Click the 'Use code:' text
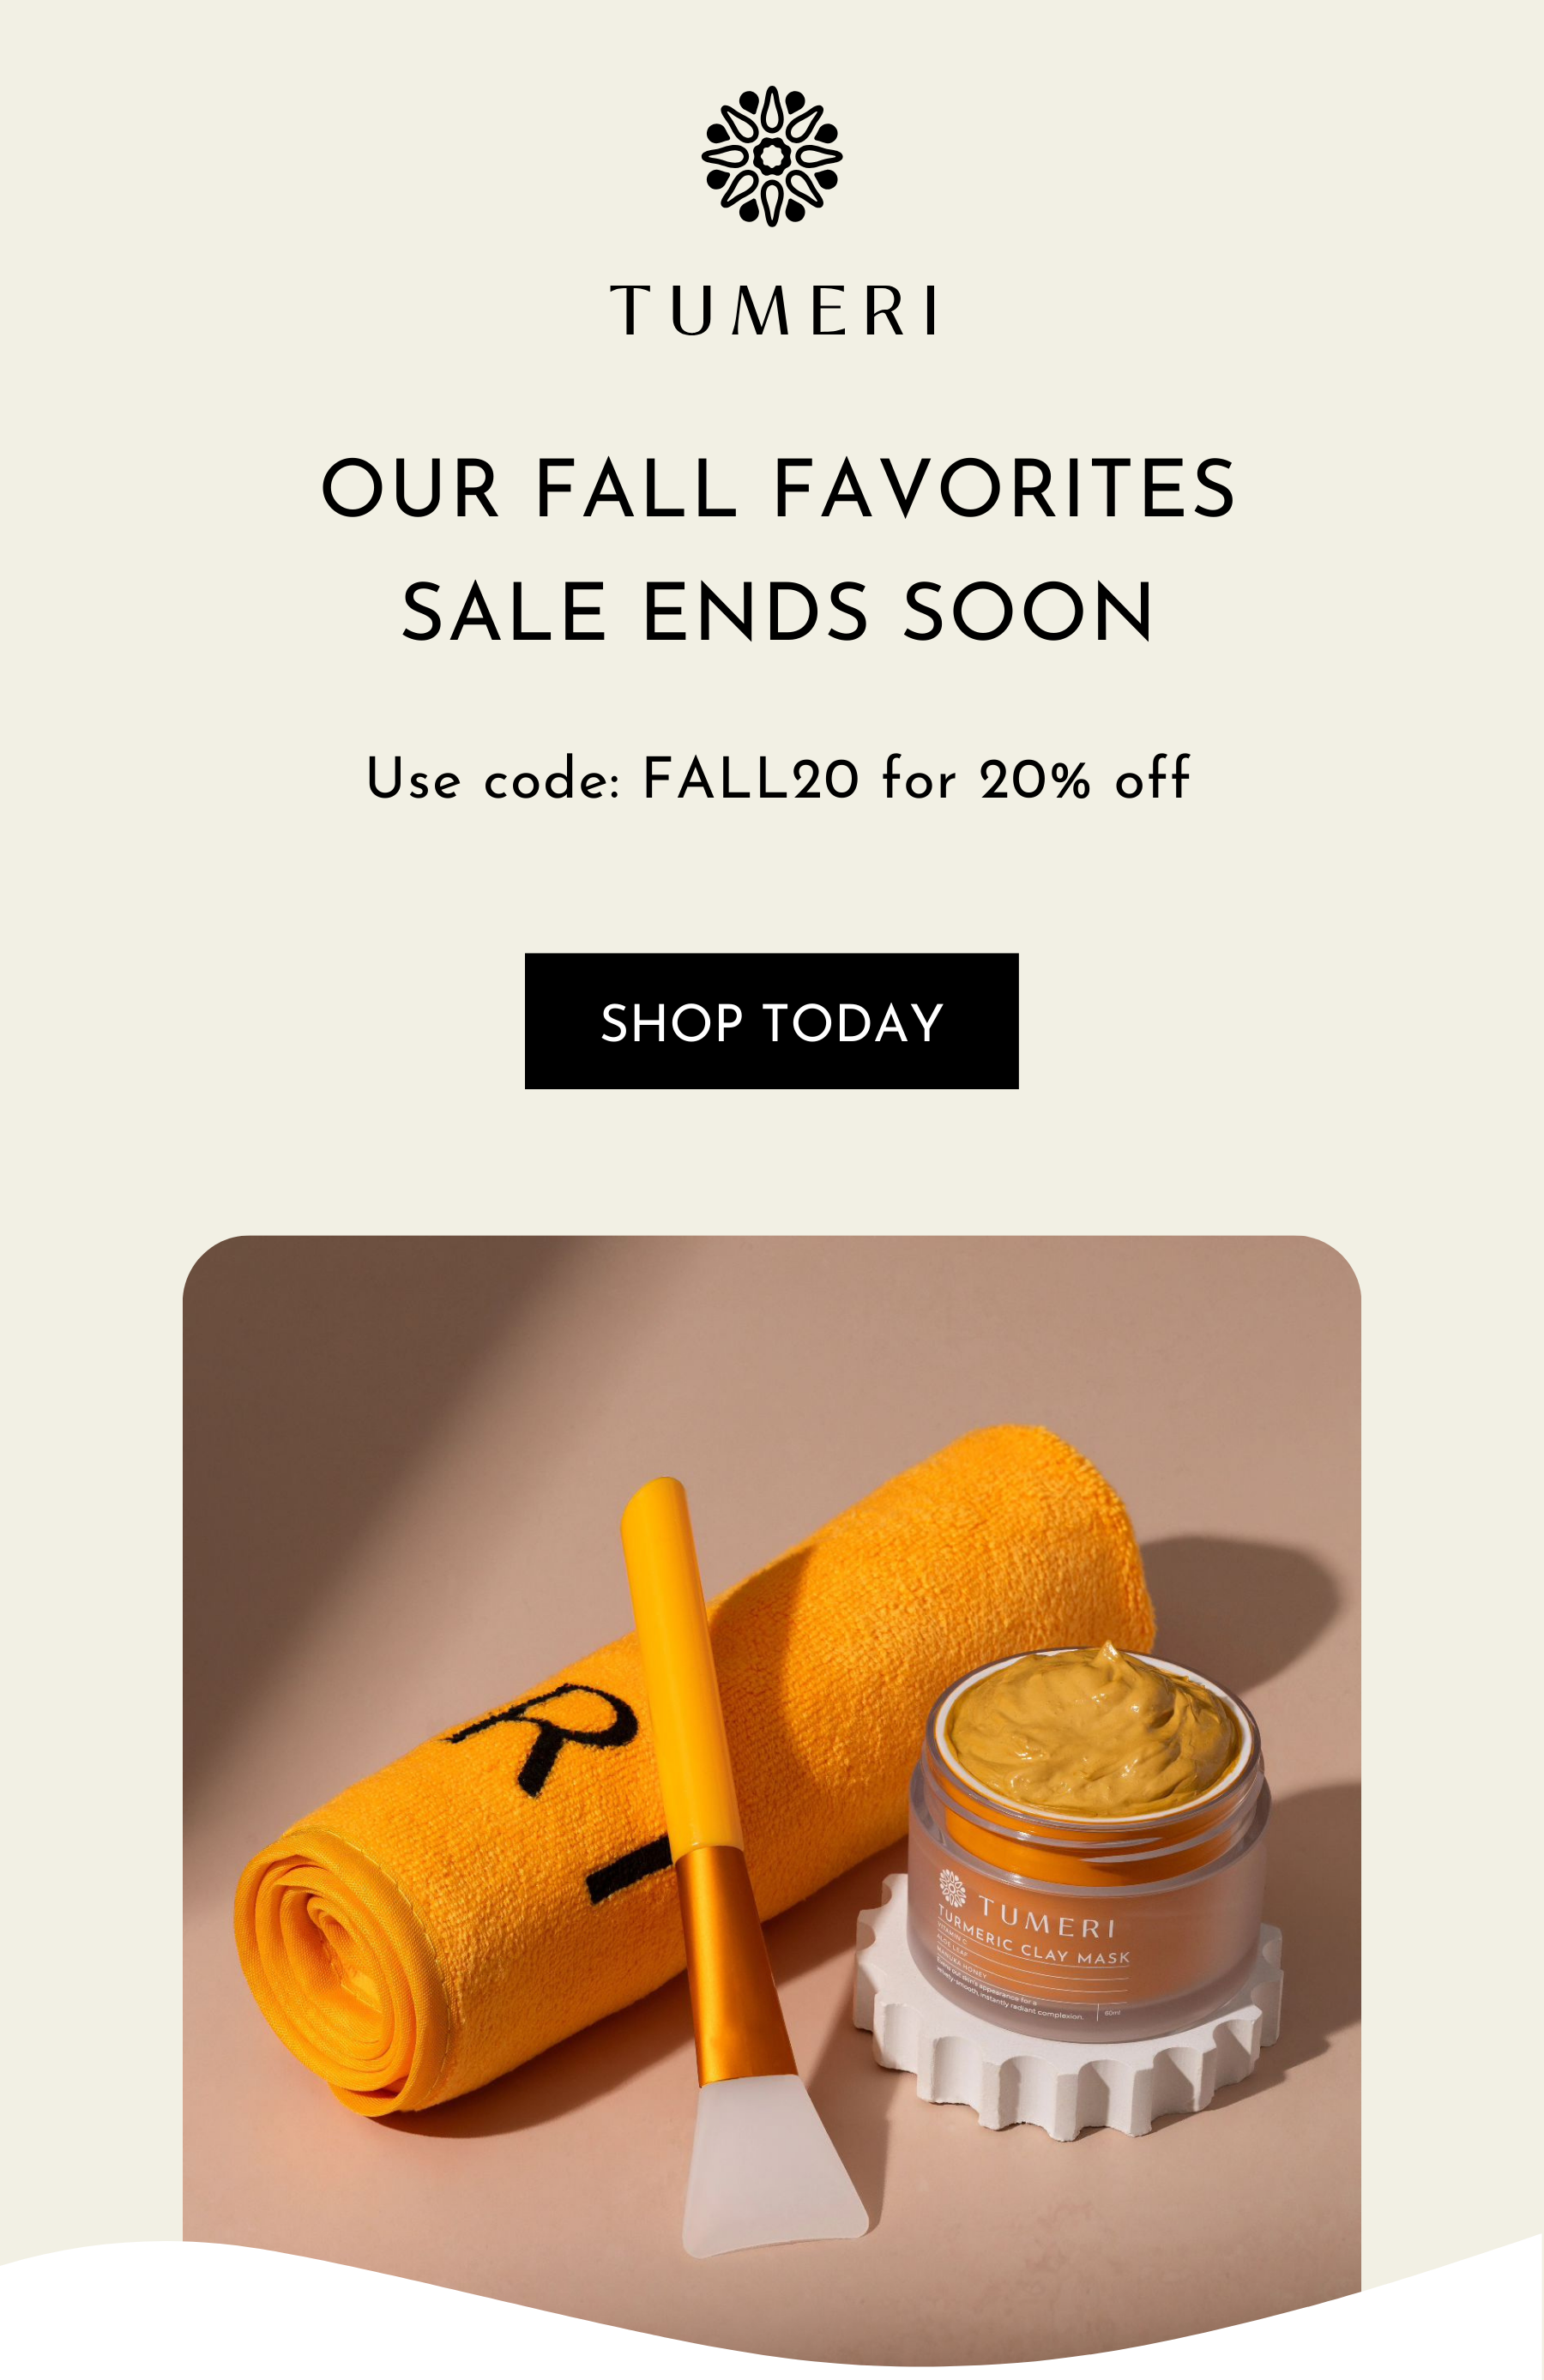Viewport: 1544px width, 2380px height. (495, 778)
